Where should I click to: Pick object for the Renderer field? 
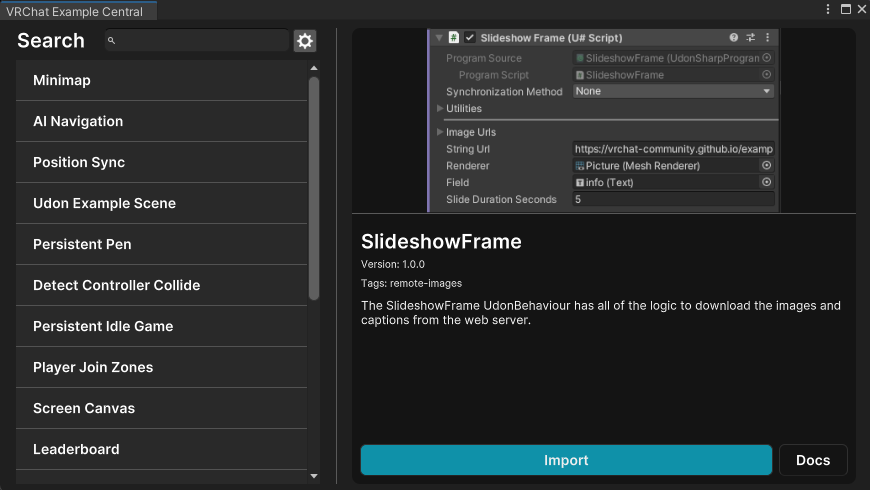point(767,165)
